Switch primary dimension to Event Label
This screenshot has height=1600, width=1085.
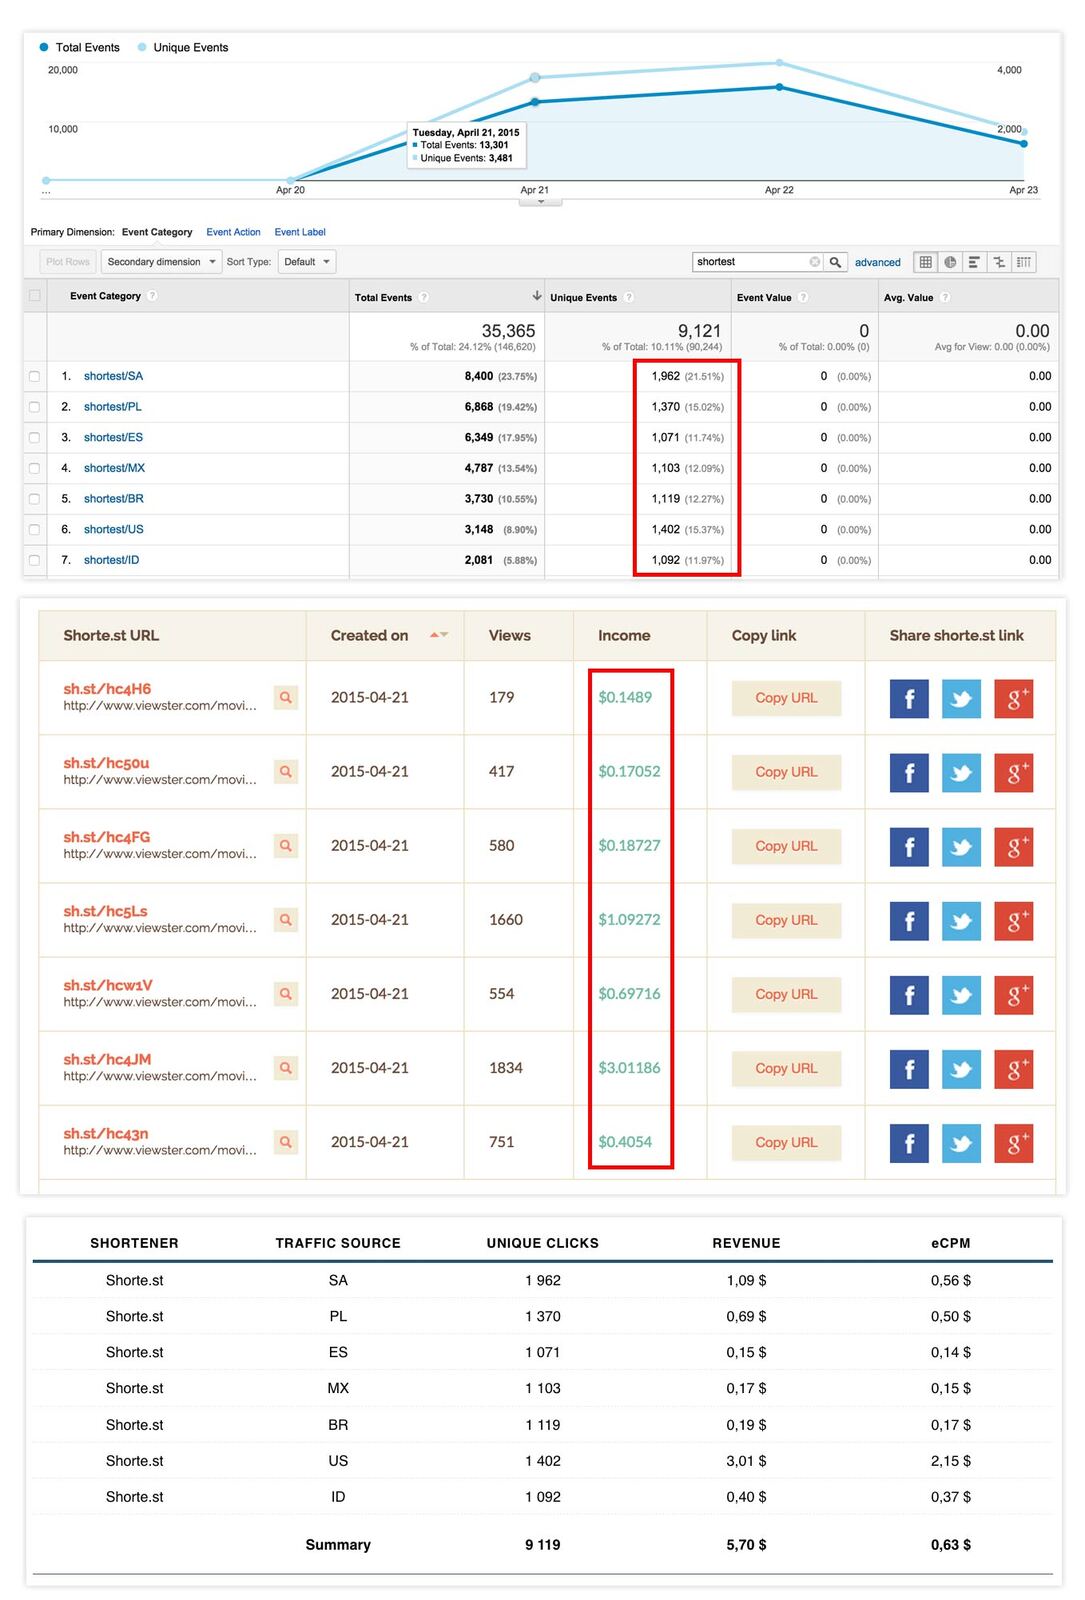point(300,232)
